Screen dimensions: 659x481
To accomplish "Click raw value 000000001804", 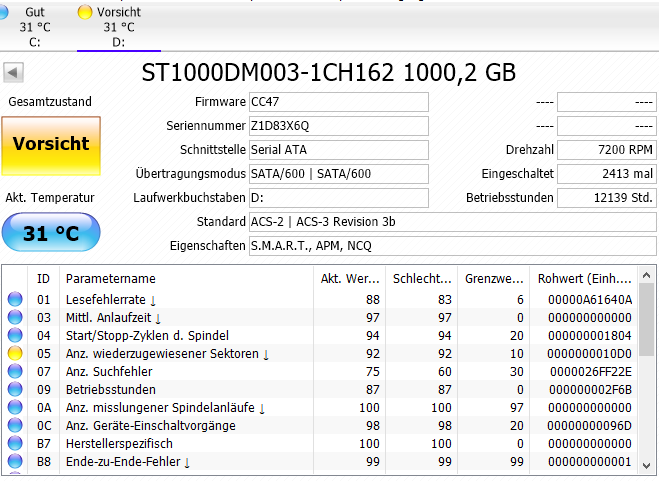I will click(590, 336).
